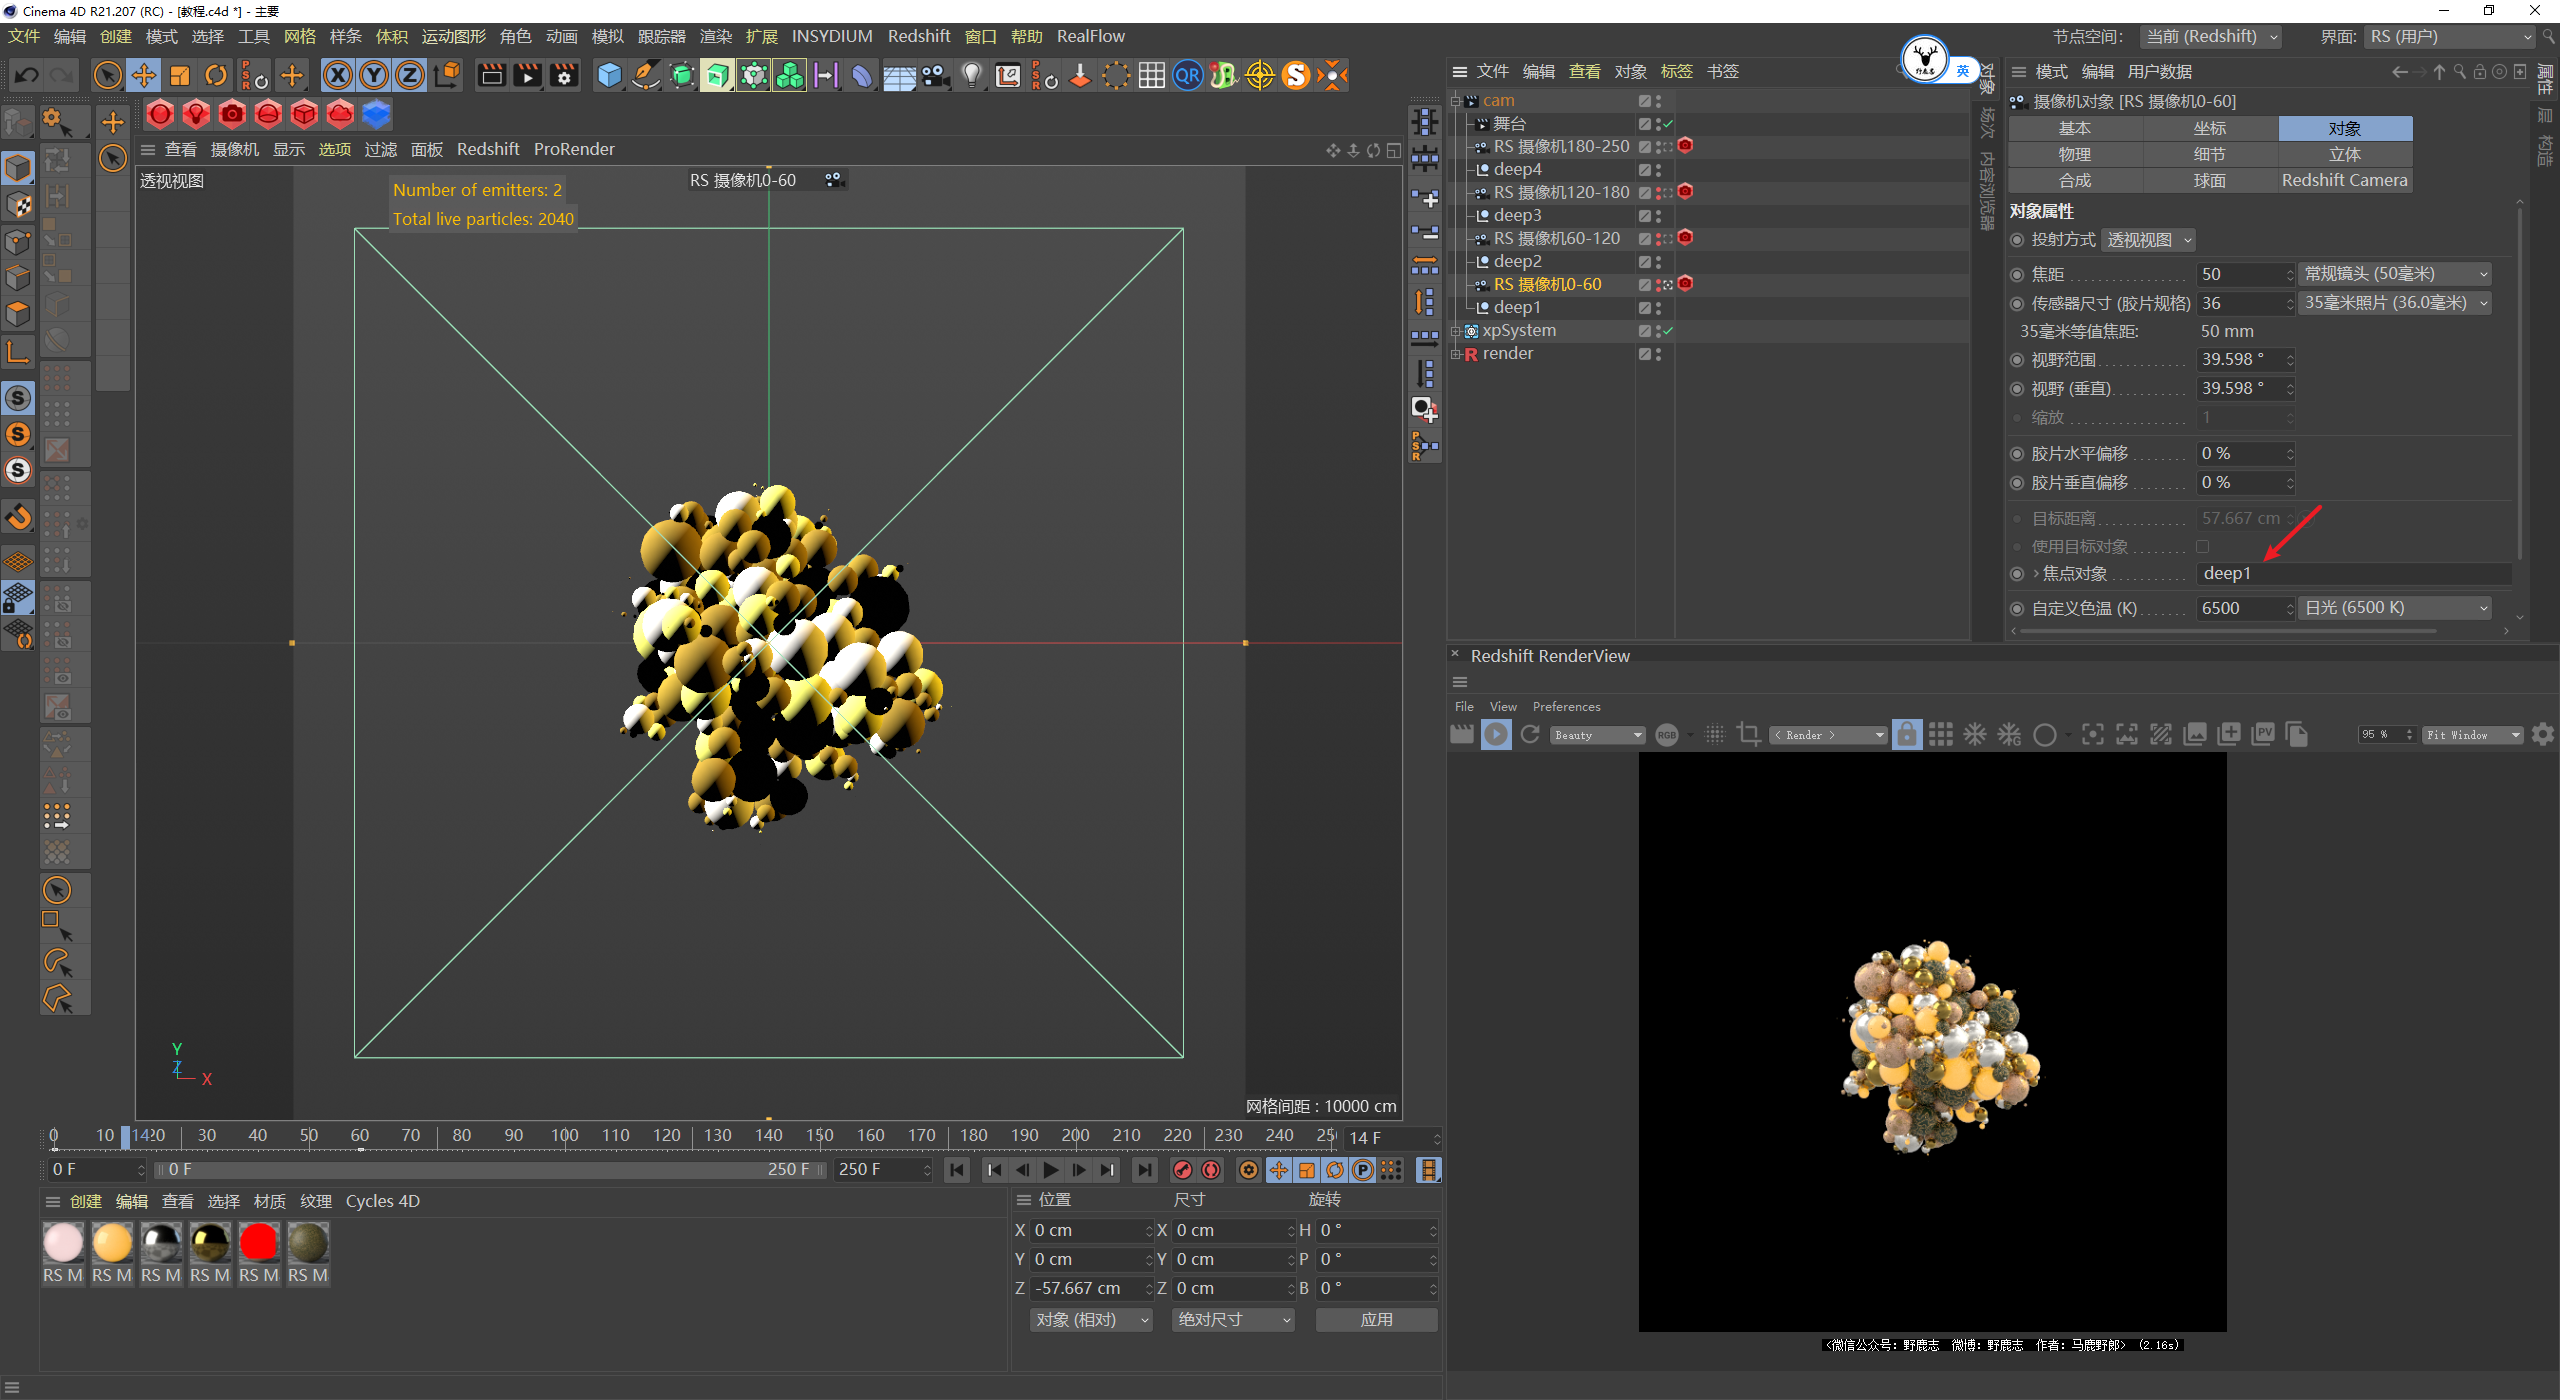Click the RGB channel button in RenderView
This screenshot has height=1400, width=2560.
pyautogui.click(x=1667, y=735)
